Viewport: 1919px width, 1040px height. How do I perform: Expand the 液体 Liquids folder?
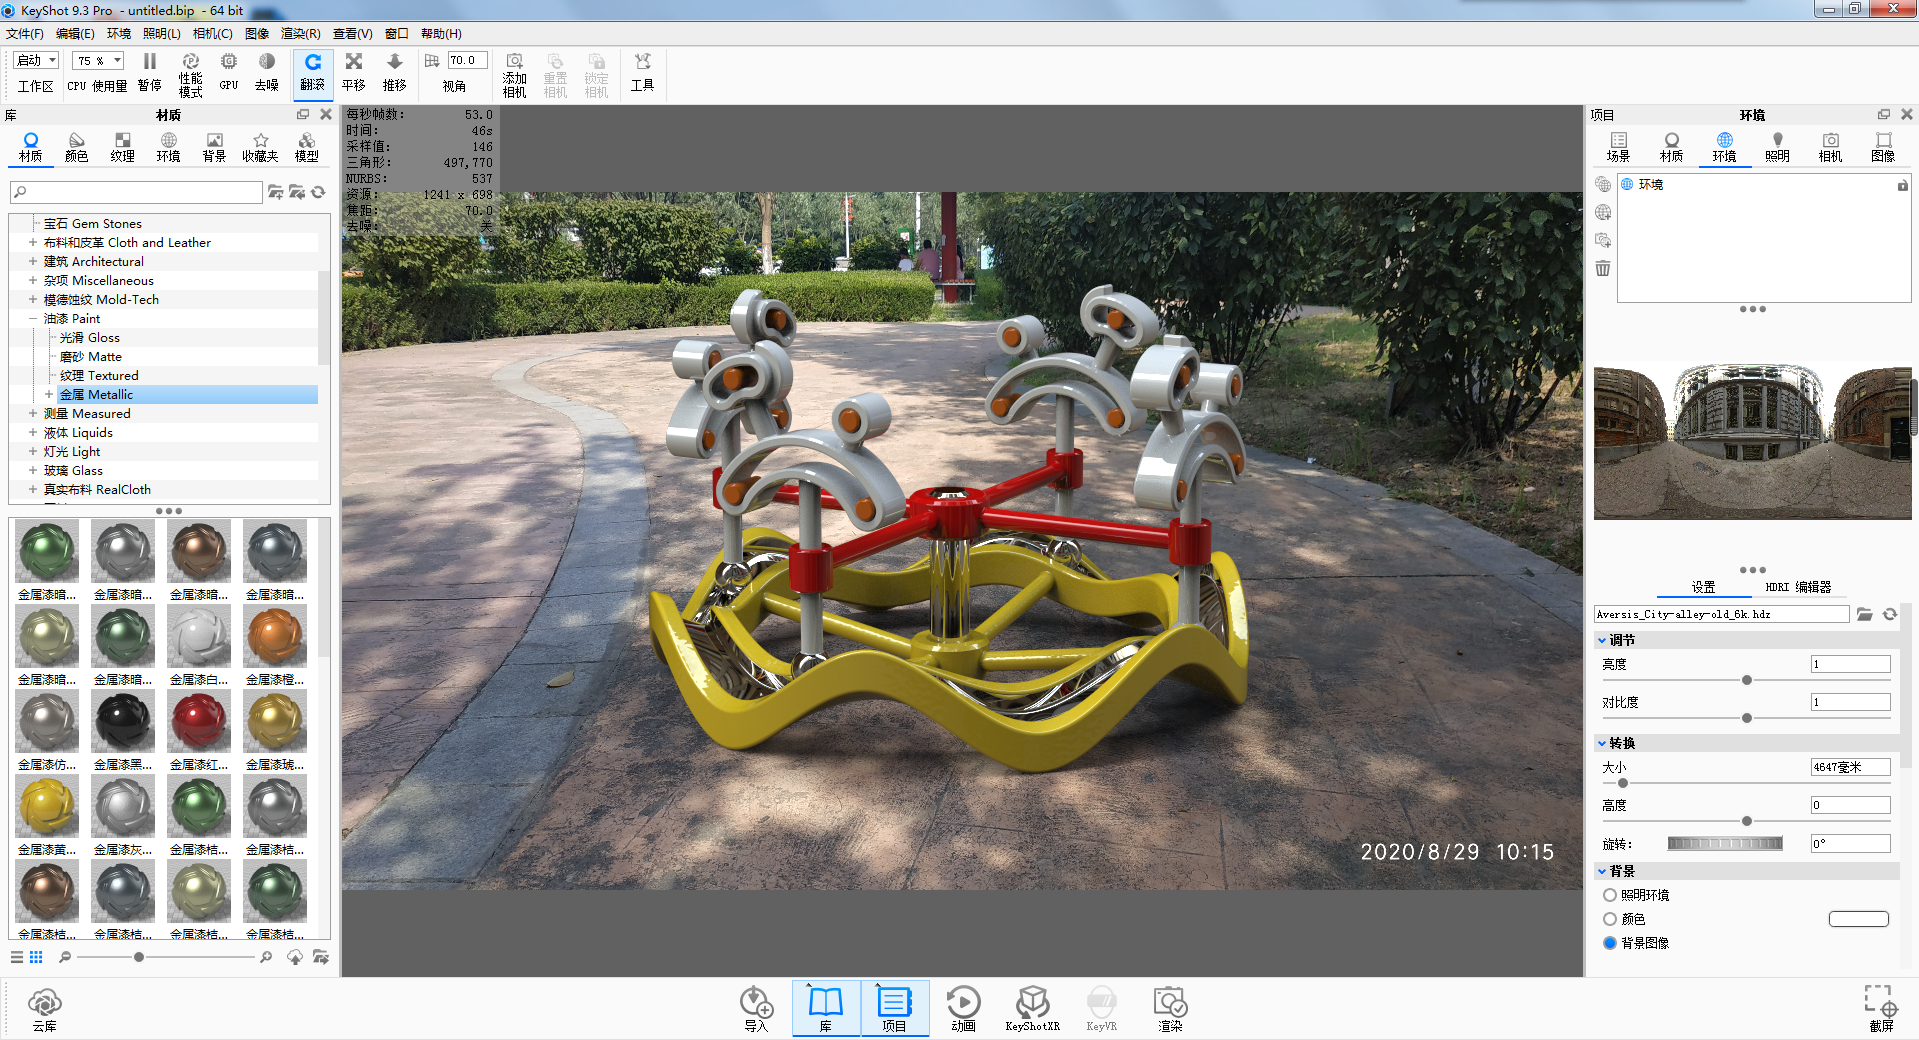[x=33, y=433]
